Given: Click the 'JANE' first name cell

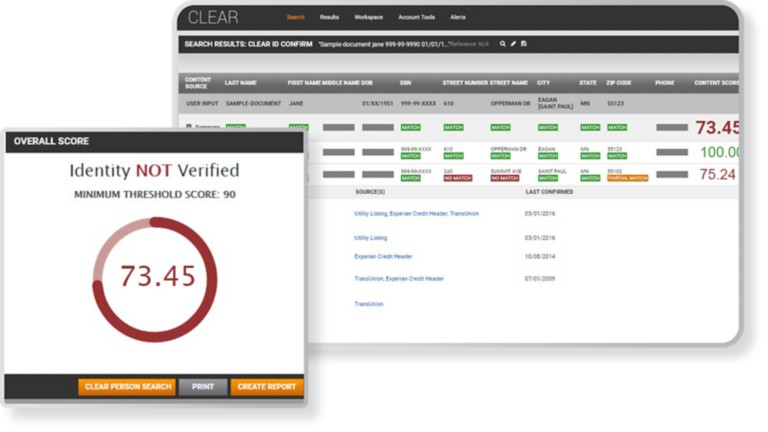Looking at the screenshot, I should (x=296, y=103).
